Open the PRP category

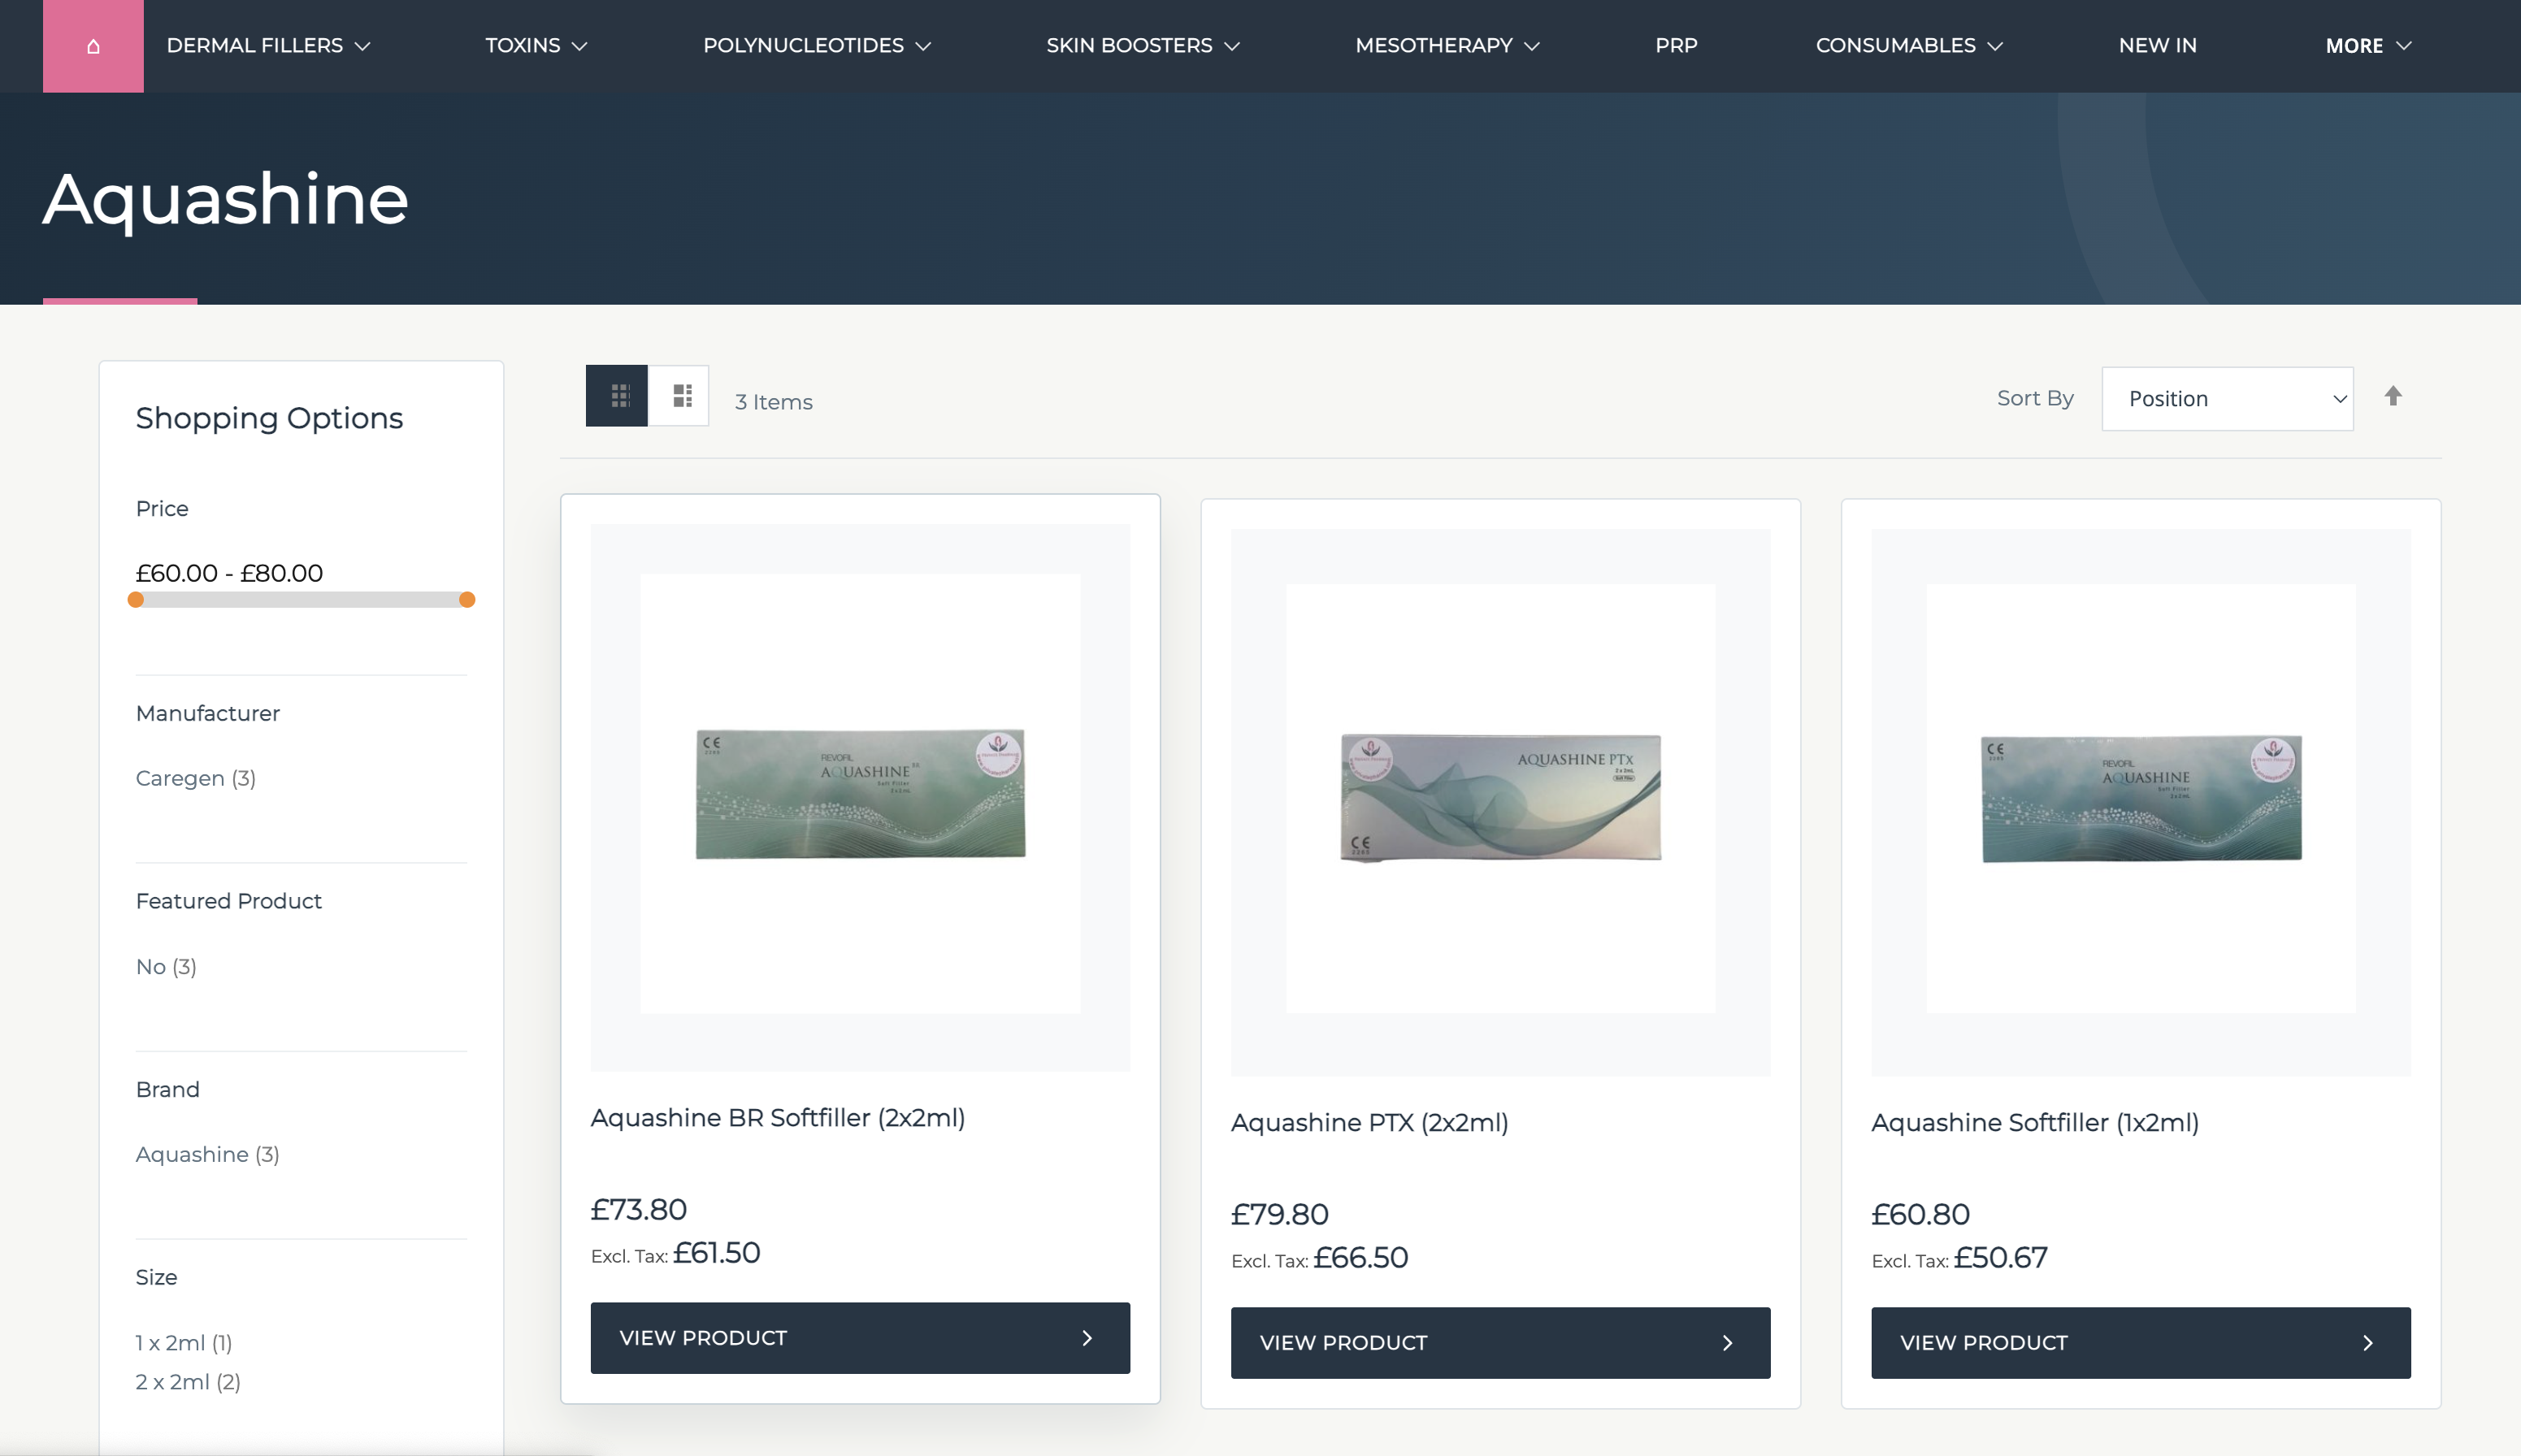click(1676, 46)
